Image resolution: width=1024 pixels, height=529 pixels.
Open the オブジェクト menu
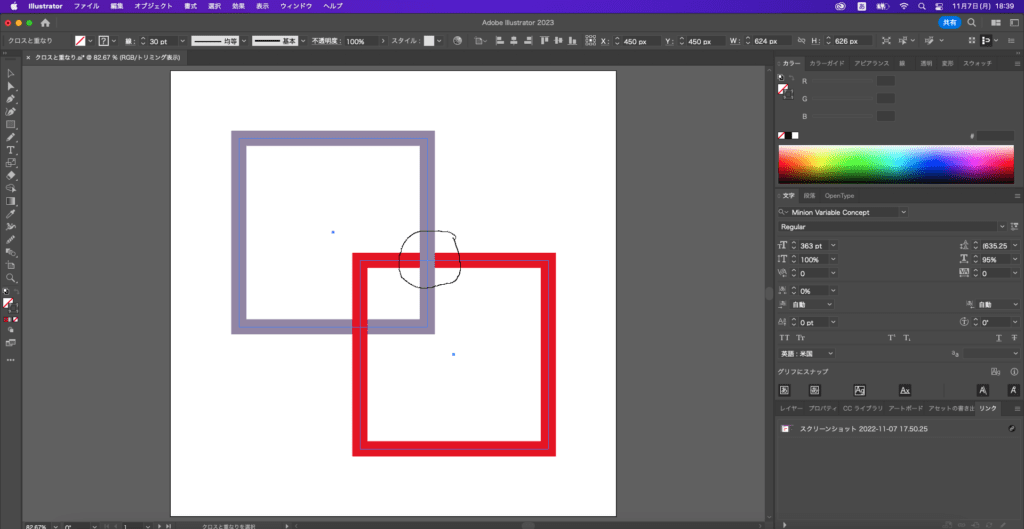click(x=153, y=6)
